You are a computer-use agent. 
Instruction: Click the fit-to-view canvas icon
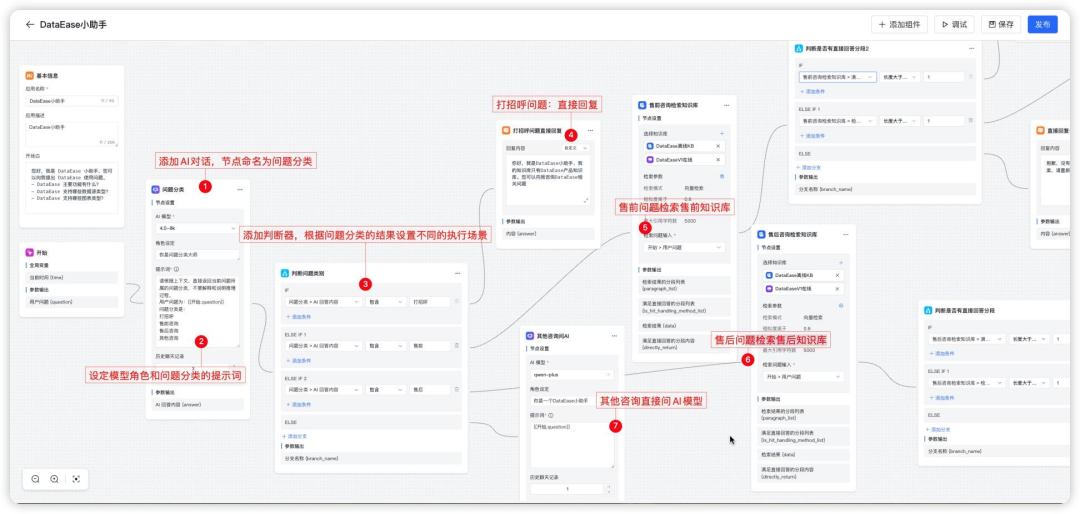tap(76, 479)
